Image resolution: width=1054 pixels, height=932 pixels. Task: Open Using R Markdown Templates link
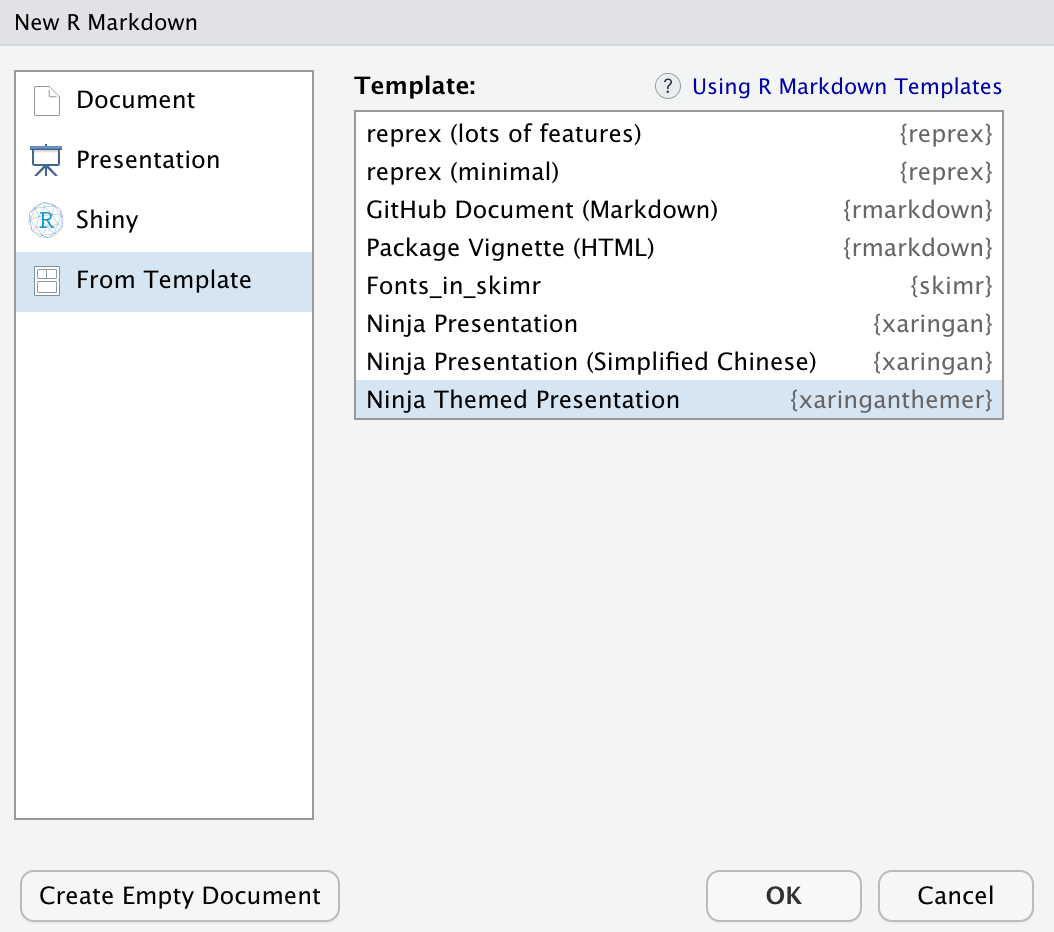pyautogui.click(x=847, y=87)
